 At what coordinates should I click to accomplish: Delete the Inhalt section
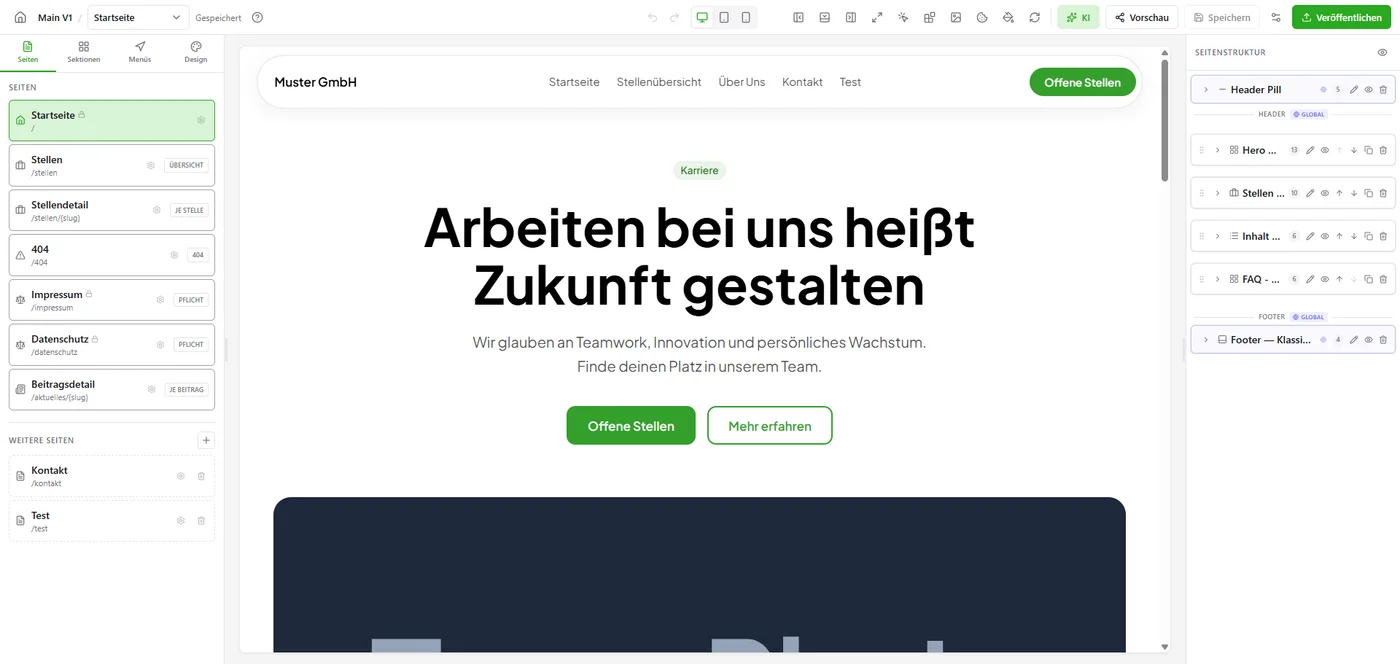pos(1383,236)
